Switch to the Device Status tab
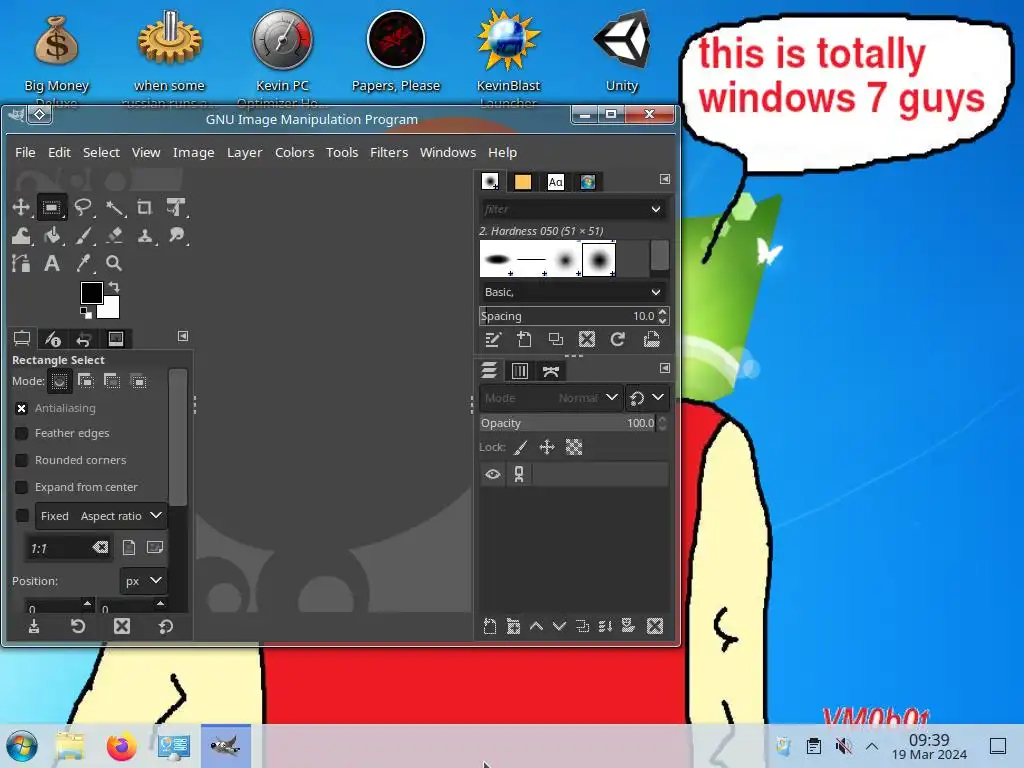 53,338
